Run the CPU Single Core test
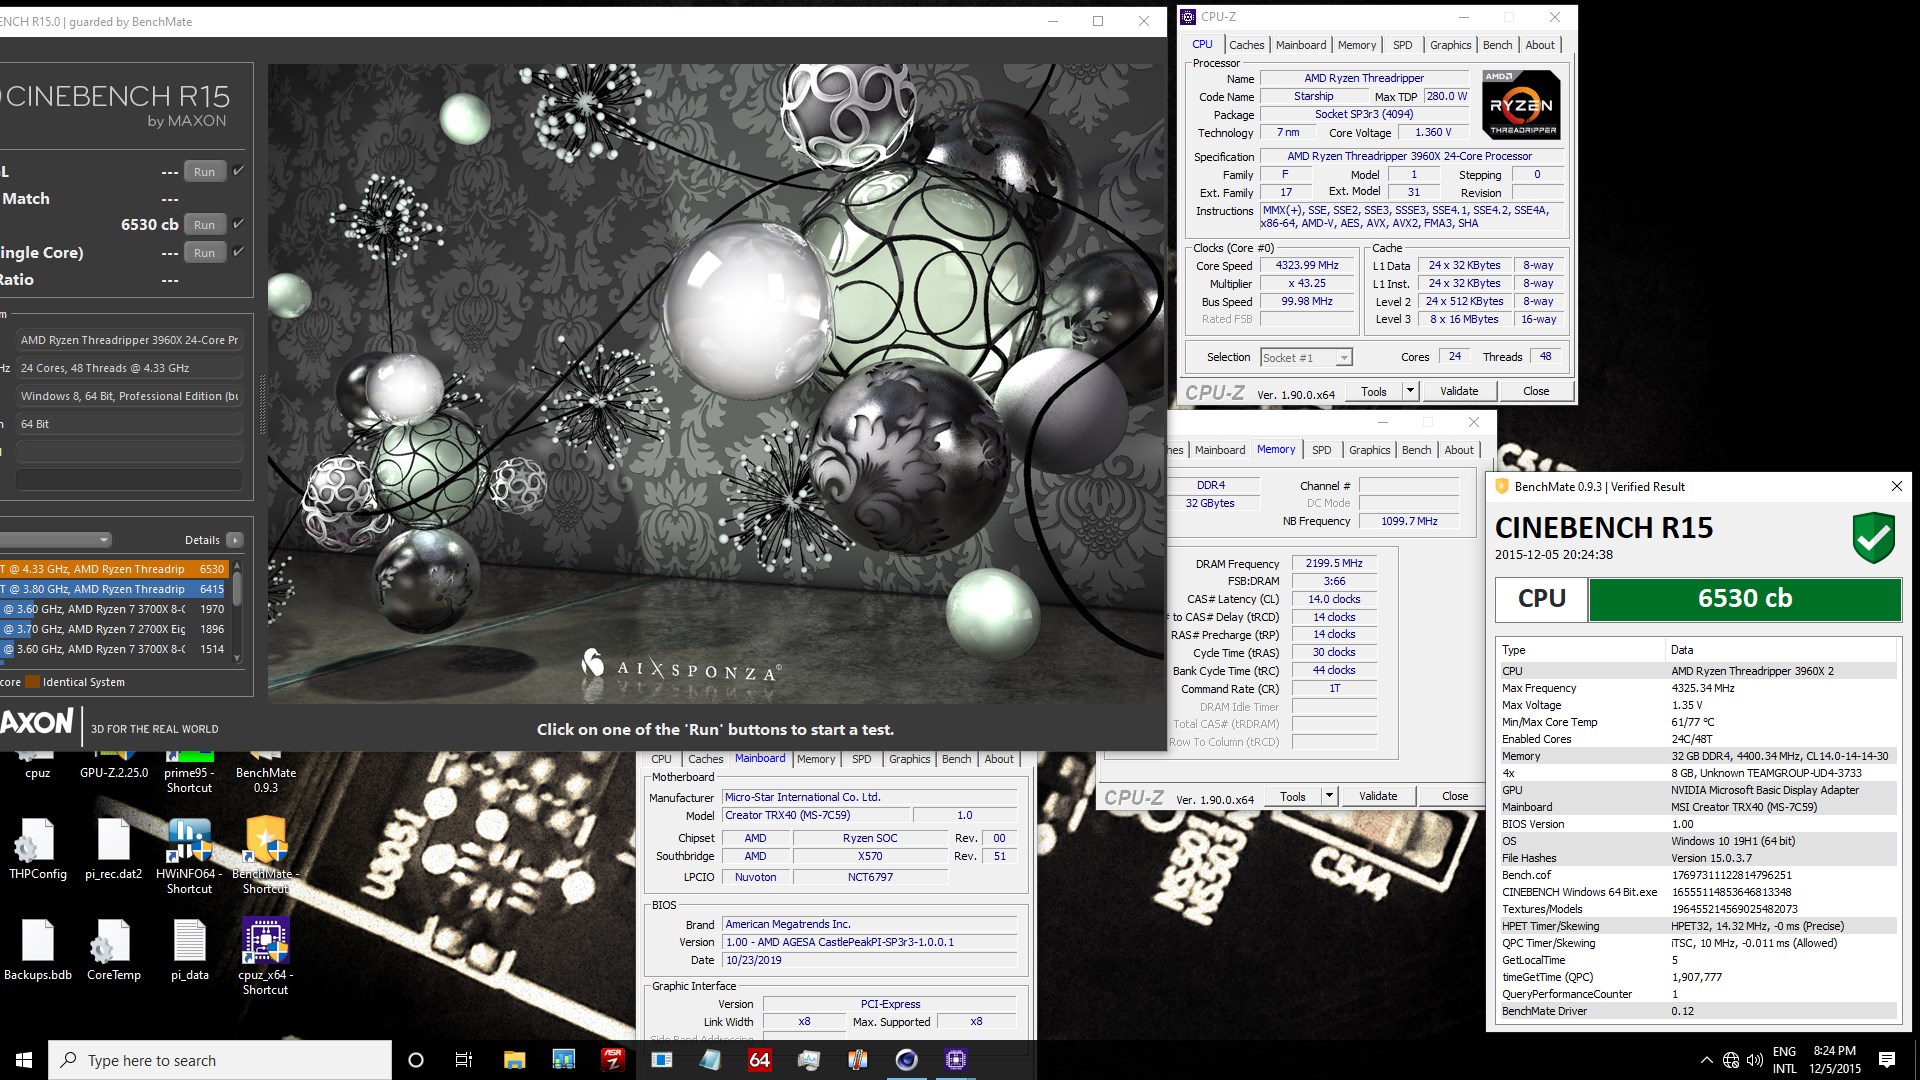Image resolution: width=1920 pixels, height=1080 pixels. 205,253
